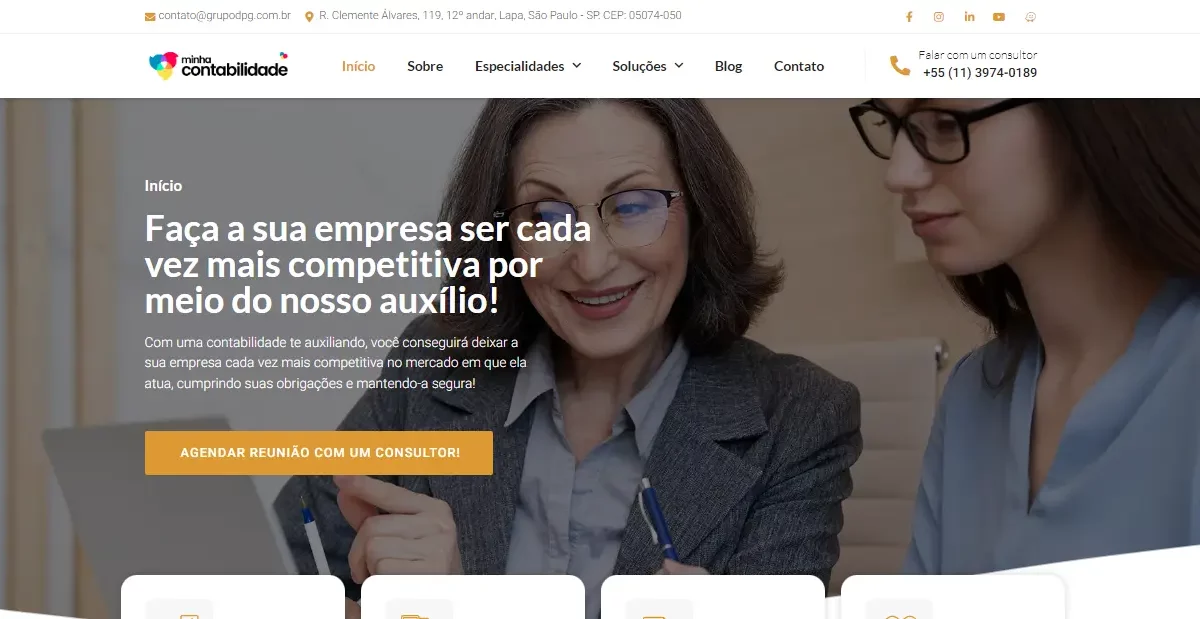Select the Início menu item

(x=358, y=66)
